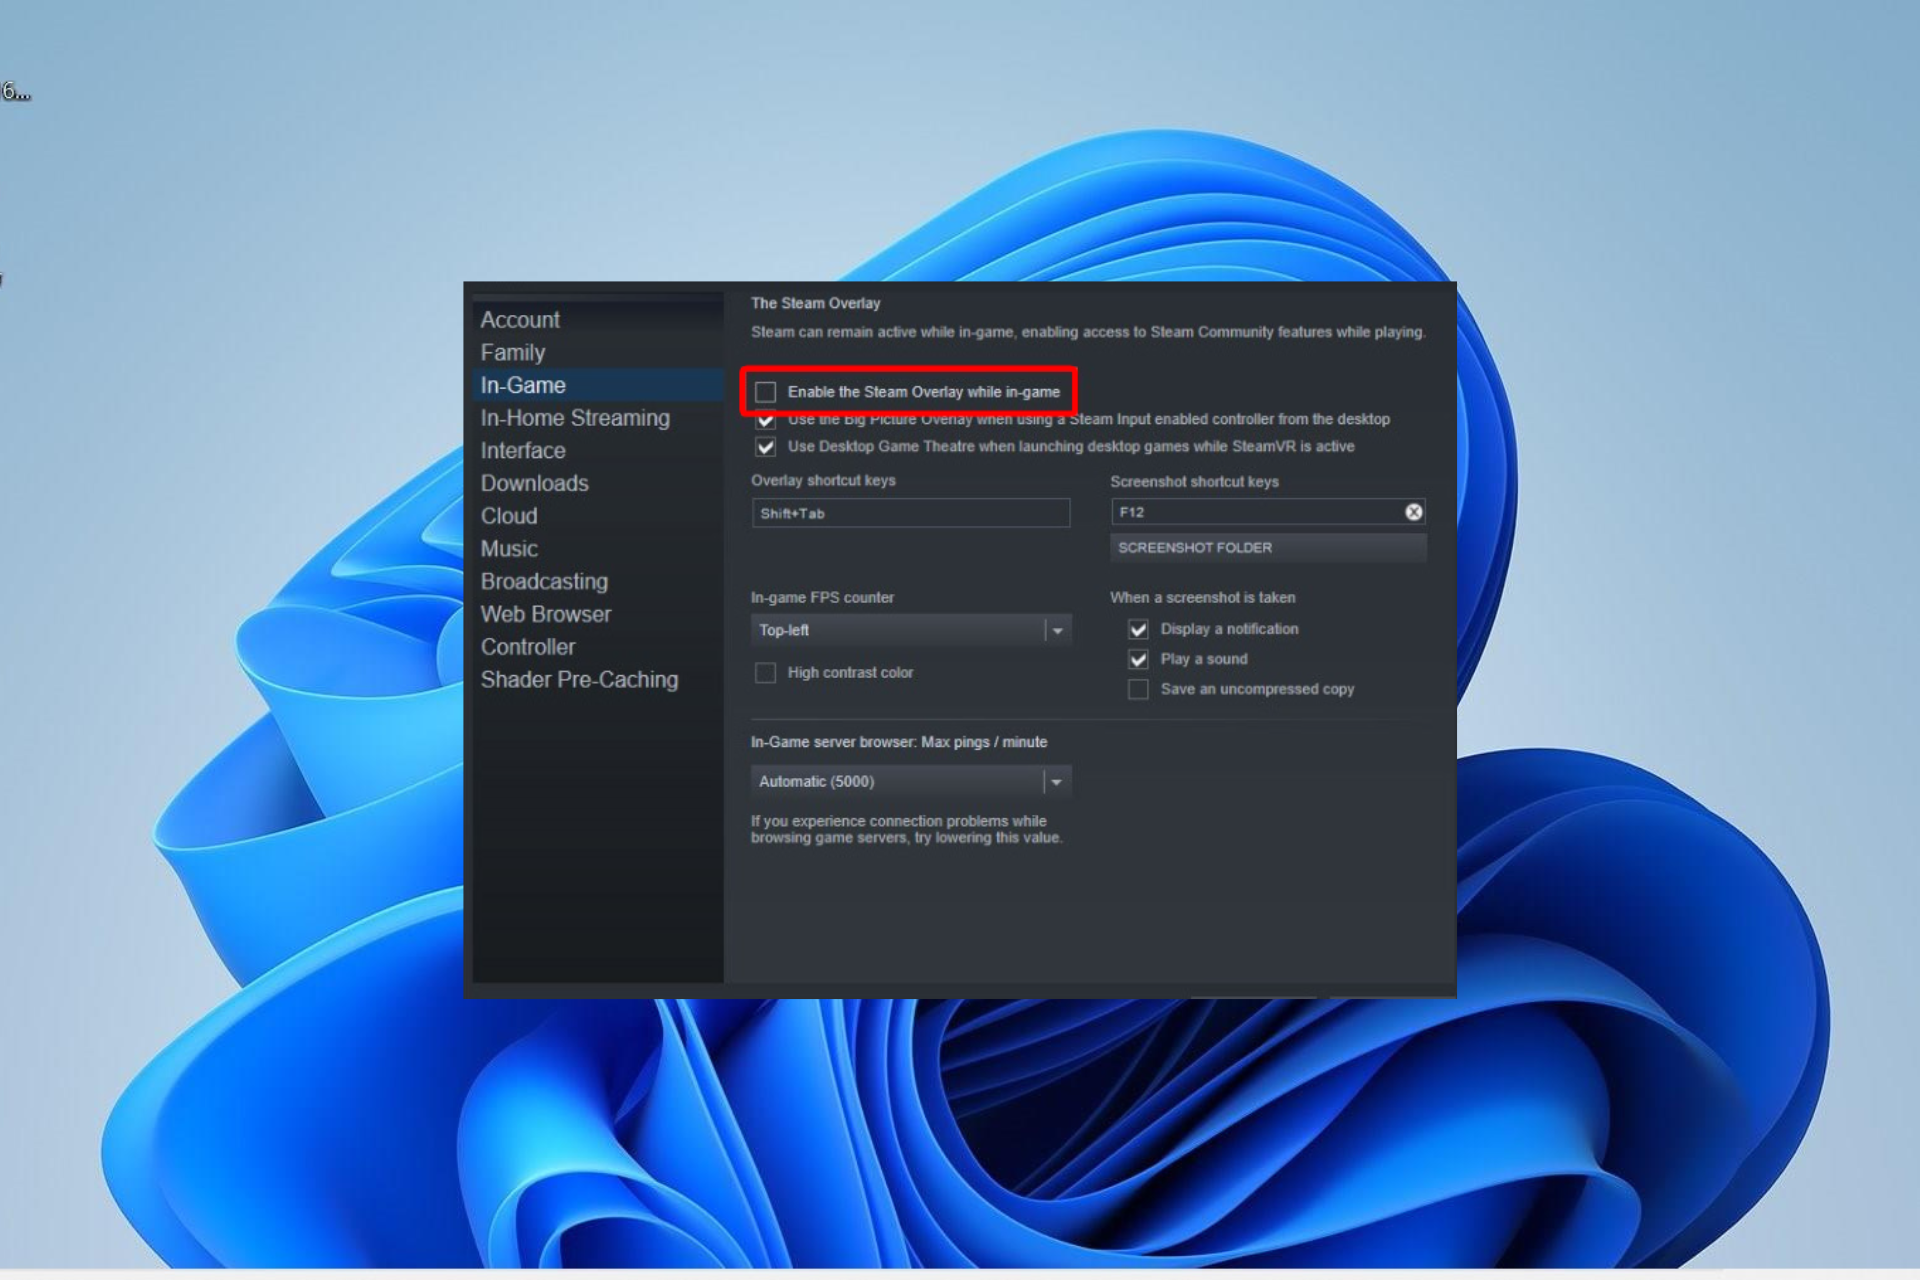This screenshot has height=1280, width=1920.
Task: Click the Controller settings sidebar item
Action: click(x=527, y=647)
